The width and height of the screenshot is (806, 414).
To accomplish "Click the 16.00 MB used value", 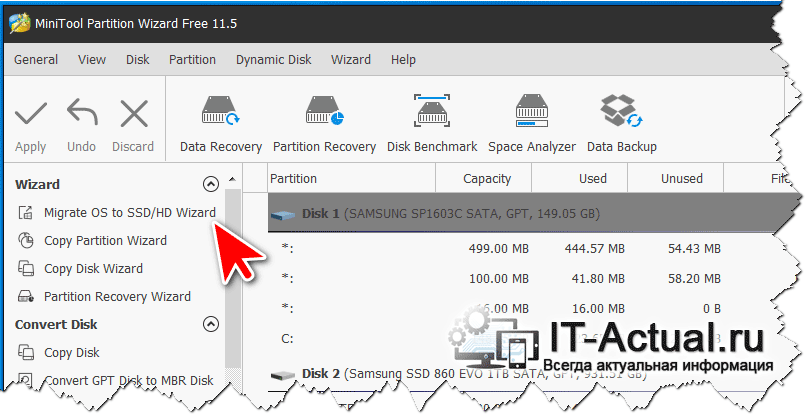I will 598,309.
